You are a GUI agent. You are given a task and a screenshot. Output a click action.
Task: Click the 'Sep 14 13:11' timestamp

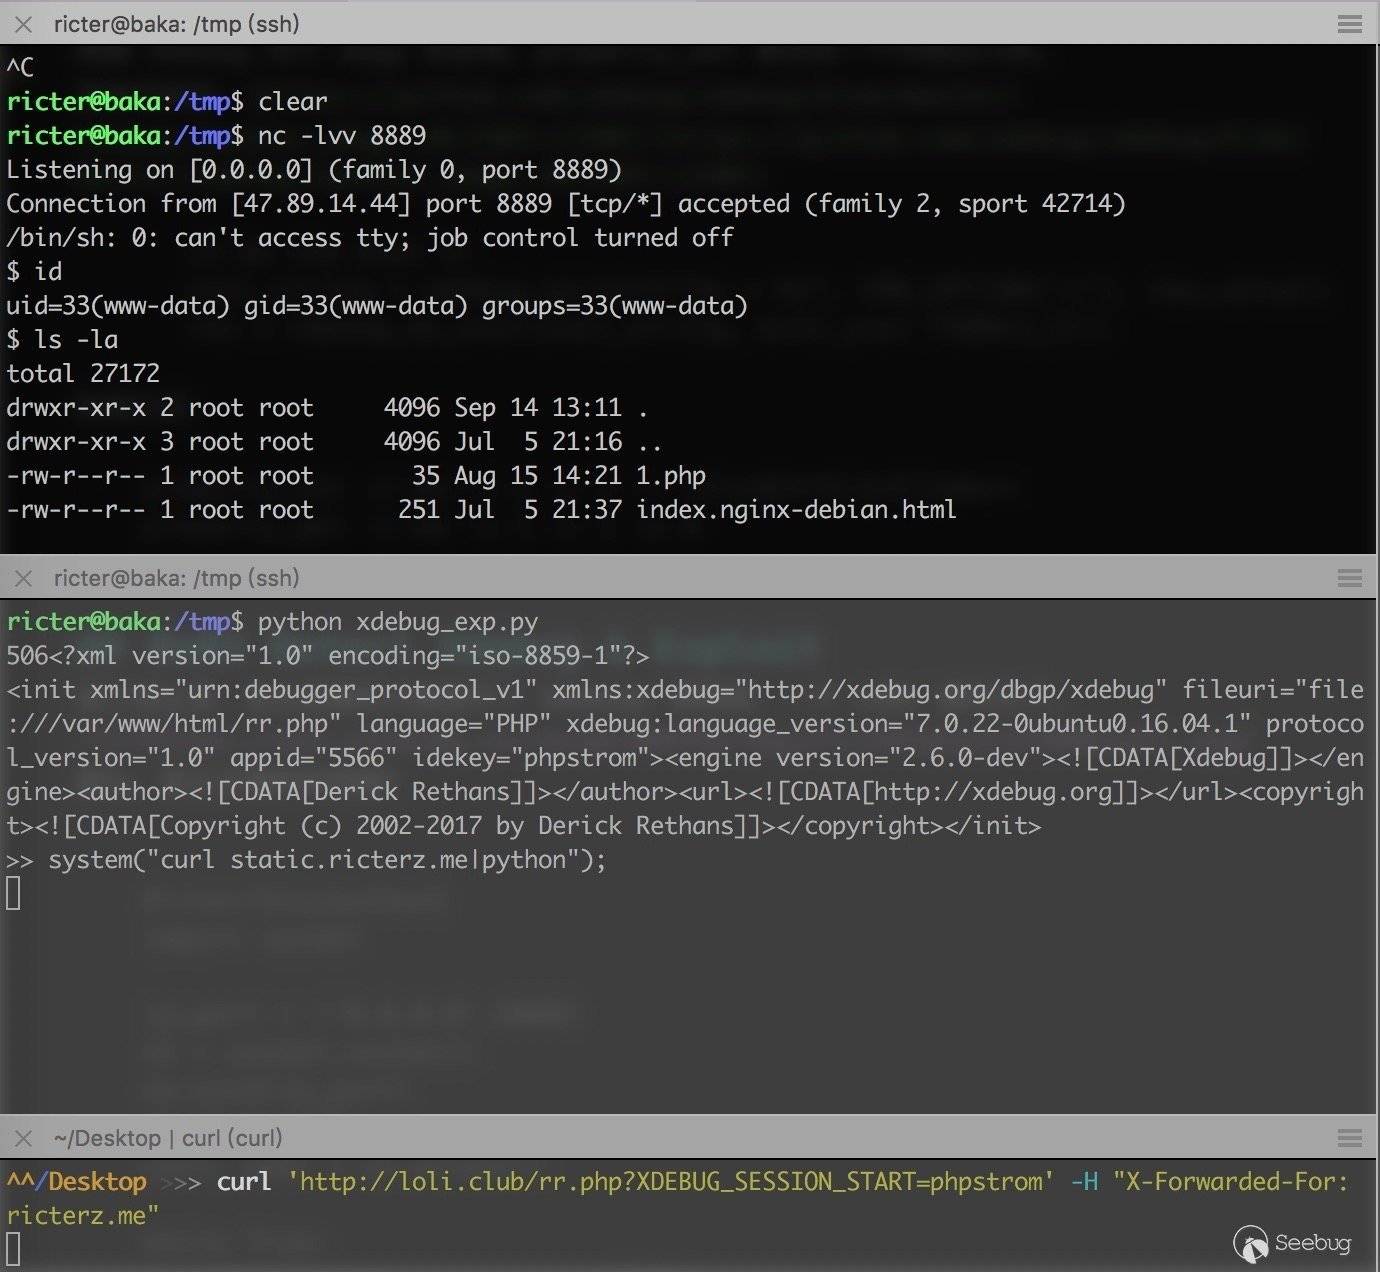click(538, 407)
